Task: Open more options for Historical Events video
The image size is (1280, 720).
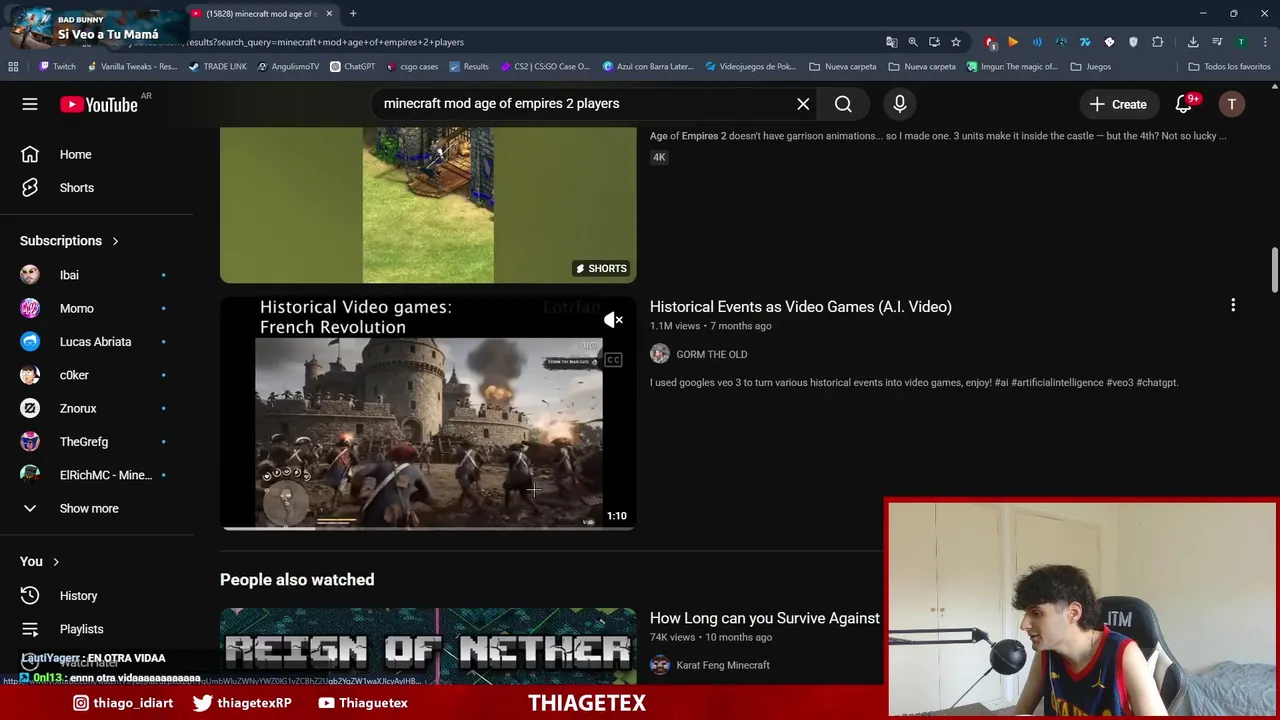Action: tap(1233, 305)
